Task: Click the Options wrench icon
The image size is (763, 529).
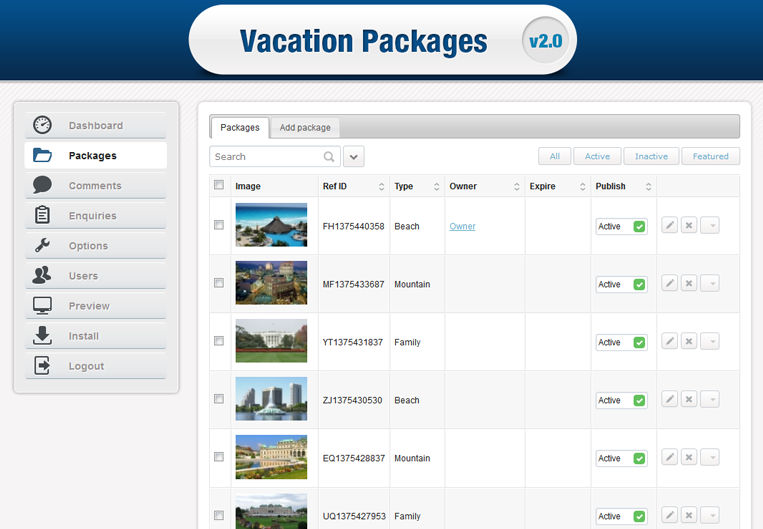Action: [42, 245]
